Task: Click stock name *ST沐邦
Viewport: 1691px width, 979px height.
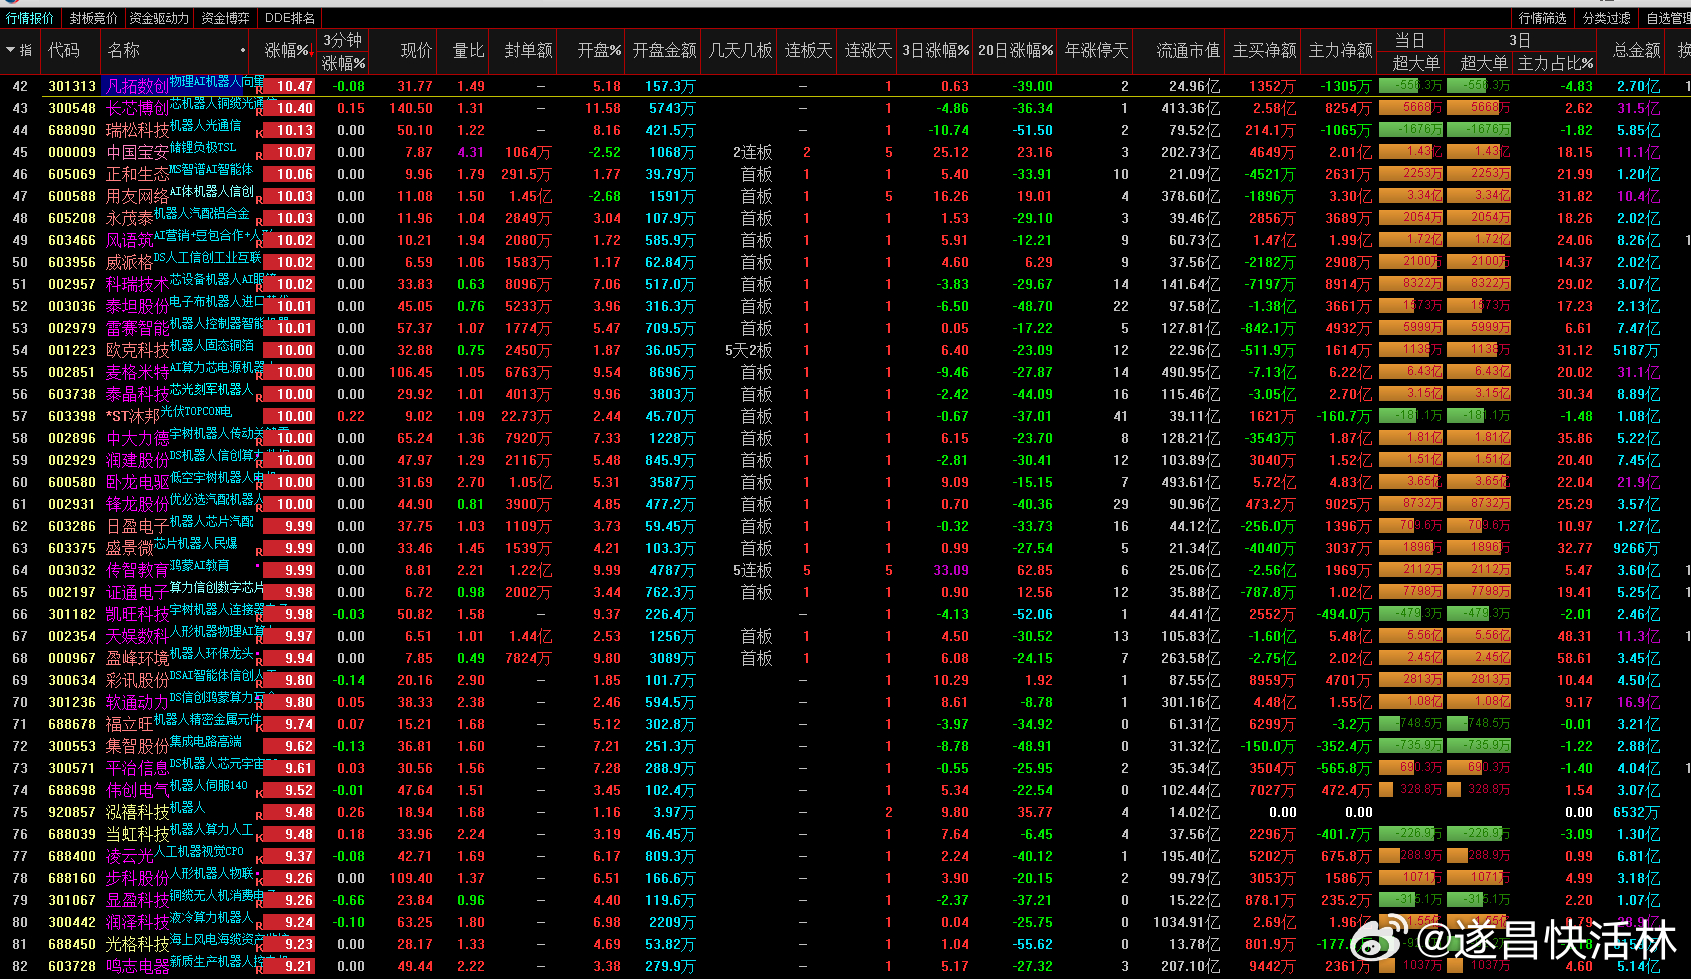Action: (133, 416)
